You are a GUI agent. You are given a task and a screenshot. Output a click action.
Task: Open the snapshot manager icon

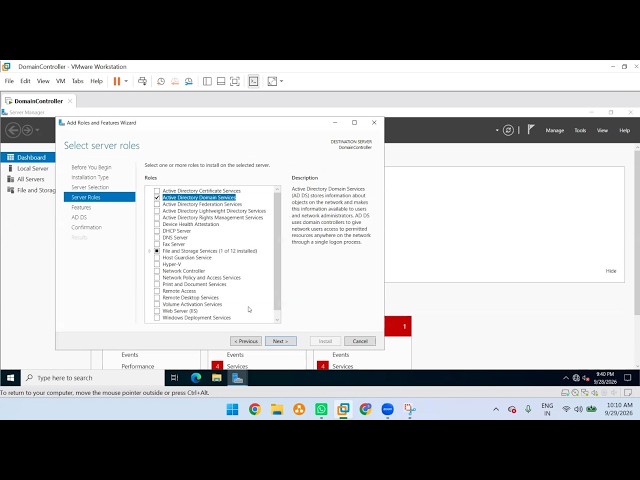pyautogui.click(x=189, y=81)
